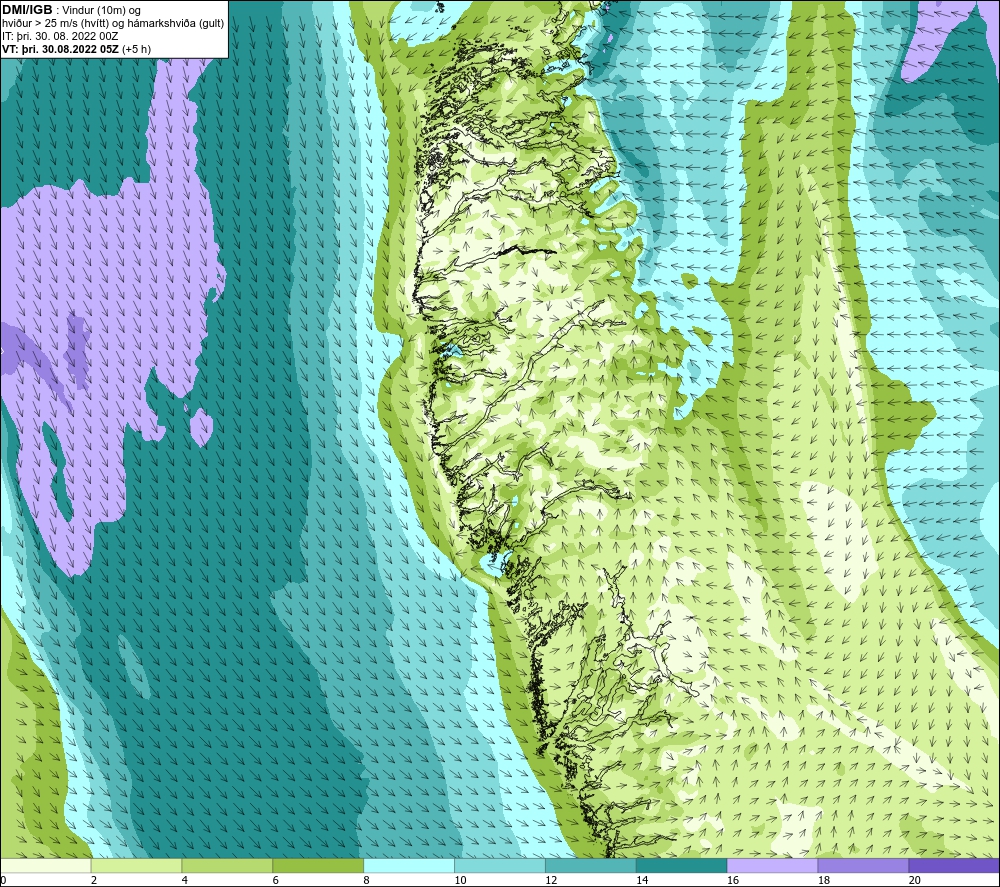Click the above 20 m/s dark purple legend swatch

tap(953, 866)
